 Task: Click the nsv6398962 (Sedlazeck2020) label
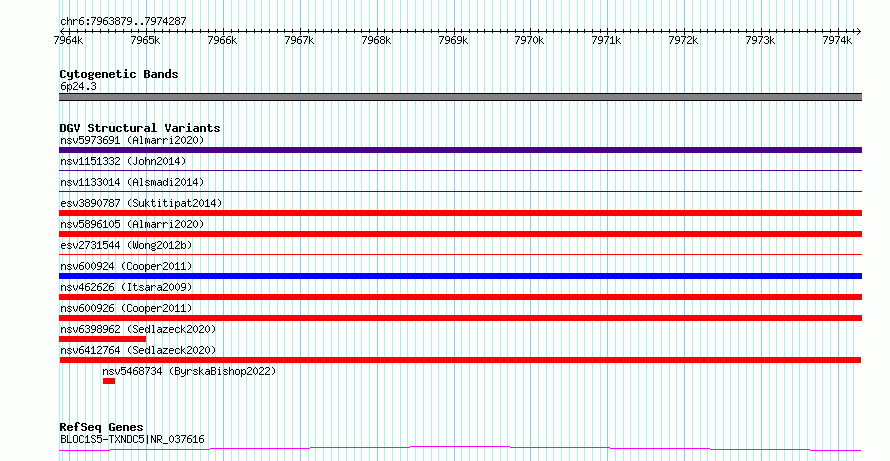point(138,329)
